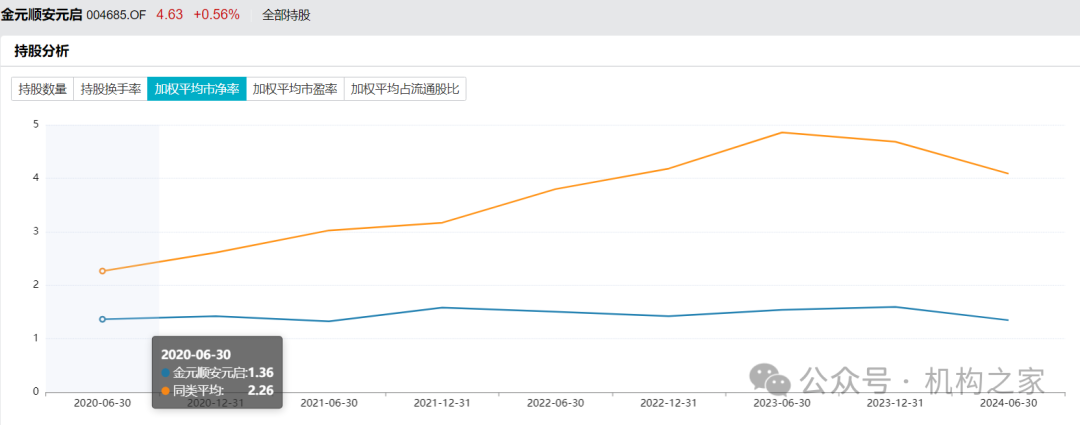
Task: Click the fund name 金元顺安元启
Action: click(x=42, y=15)
